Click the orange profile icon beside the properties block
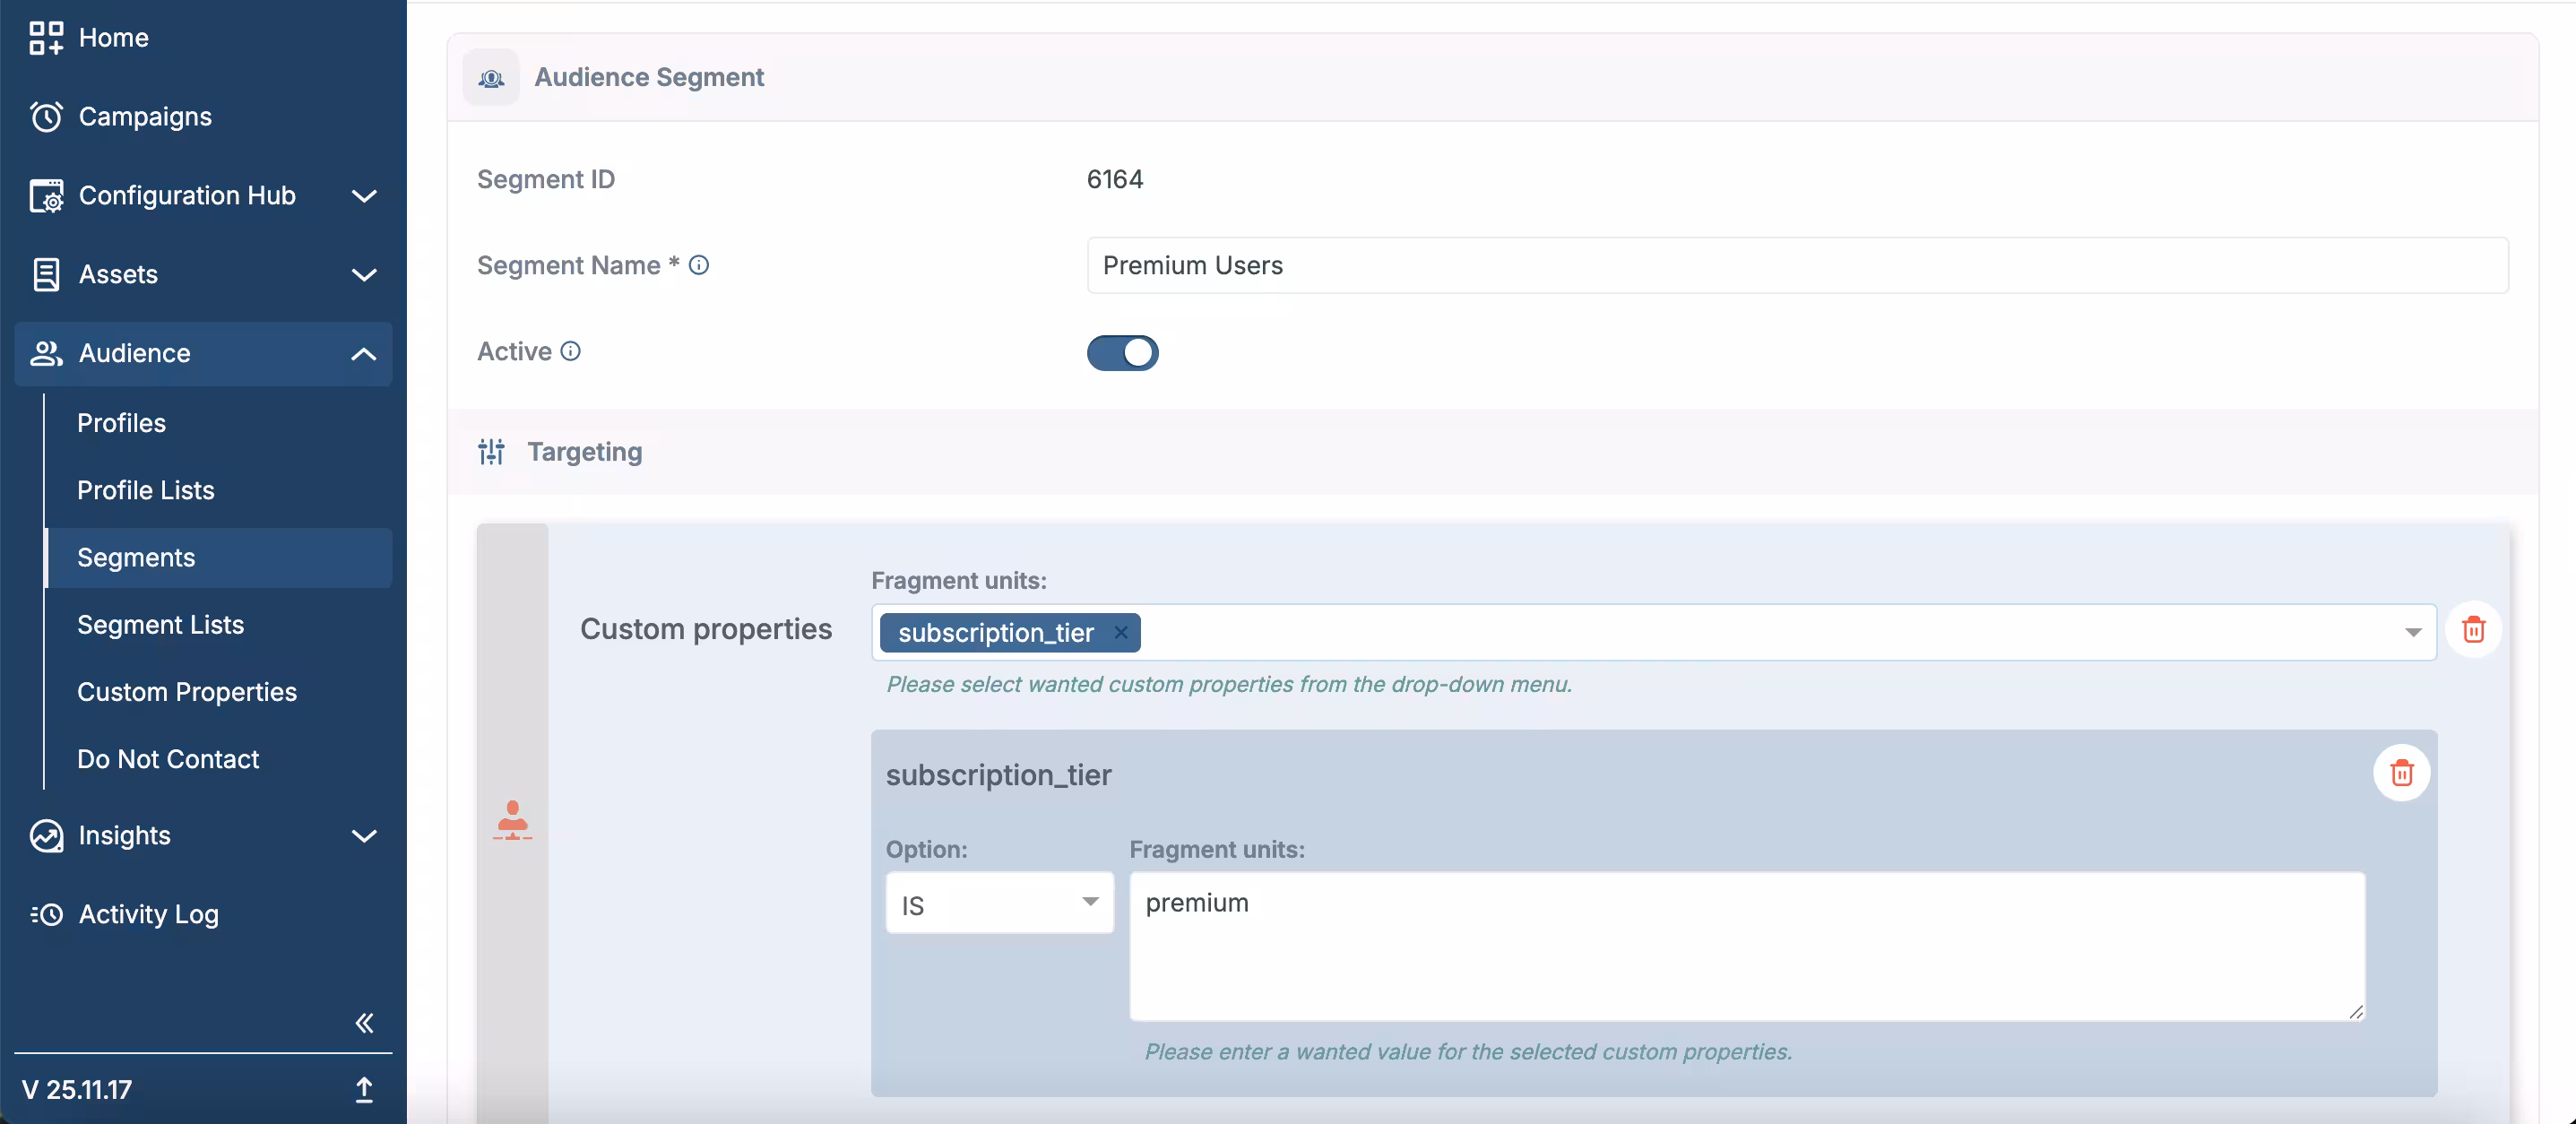 point(512,821)
